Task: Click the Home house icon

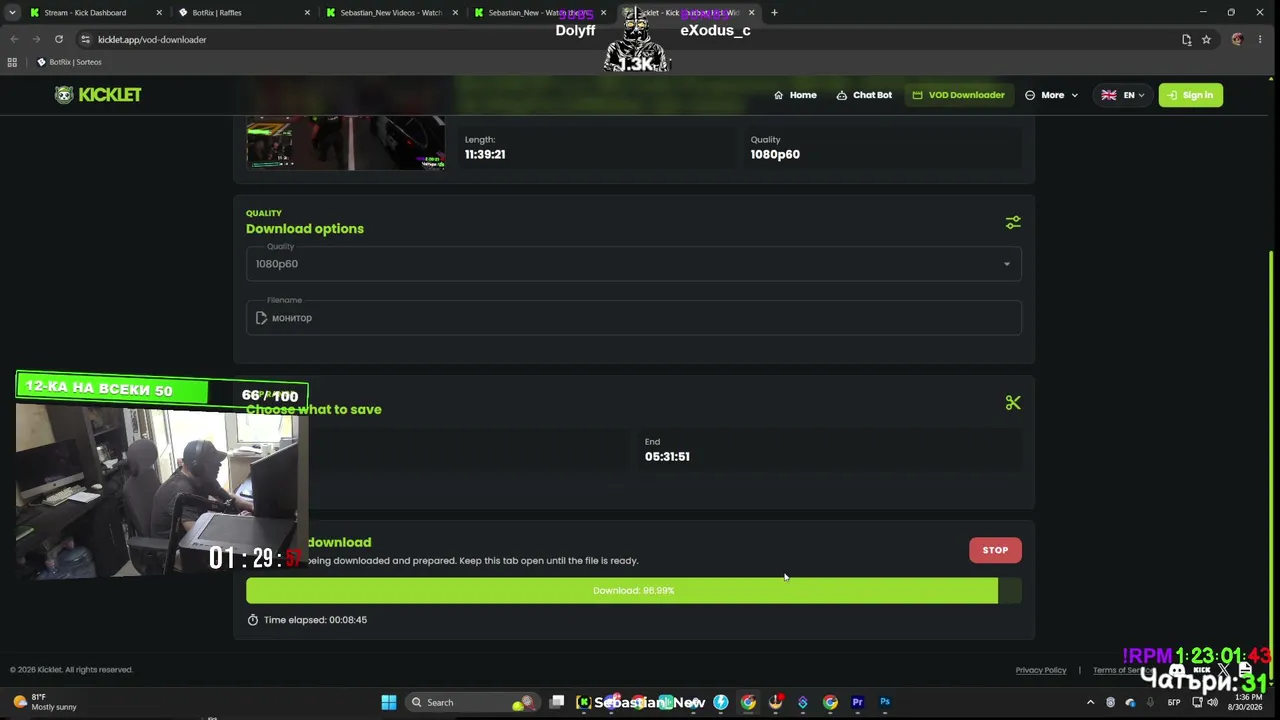Action: (779, 95)
